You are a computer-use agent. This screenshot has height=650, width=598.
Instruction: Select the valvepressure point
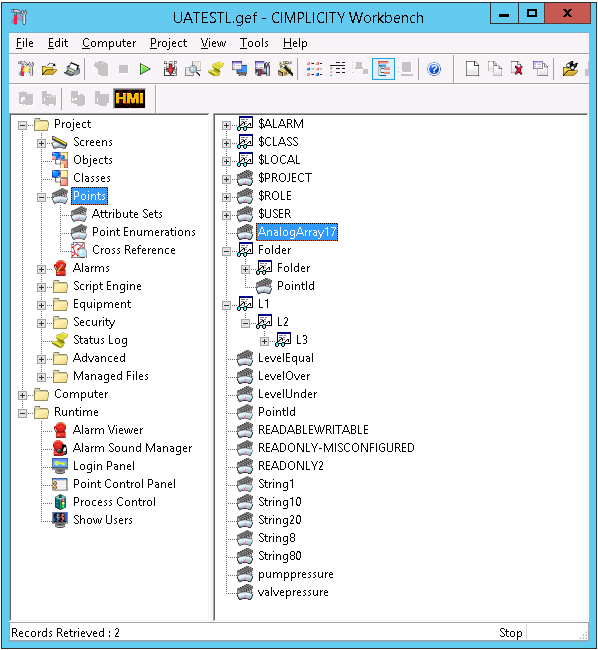293,592
